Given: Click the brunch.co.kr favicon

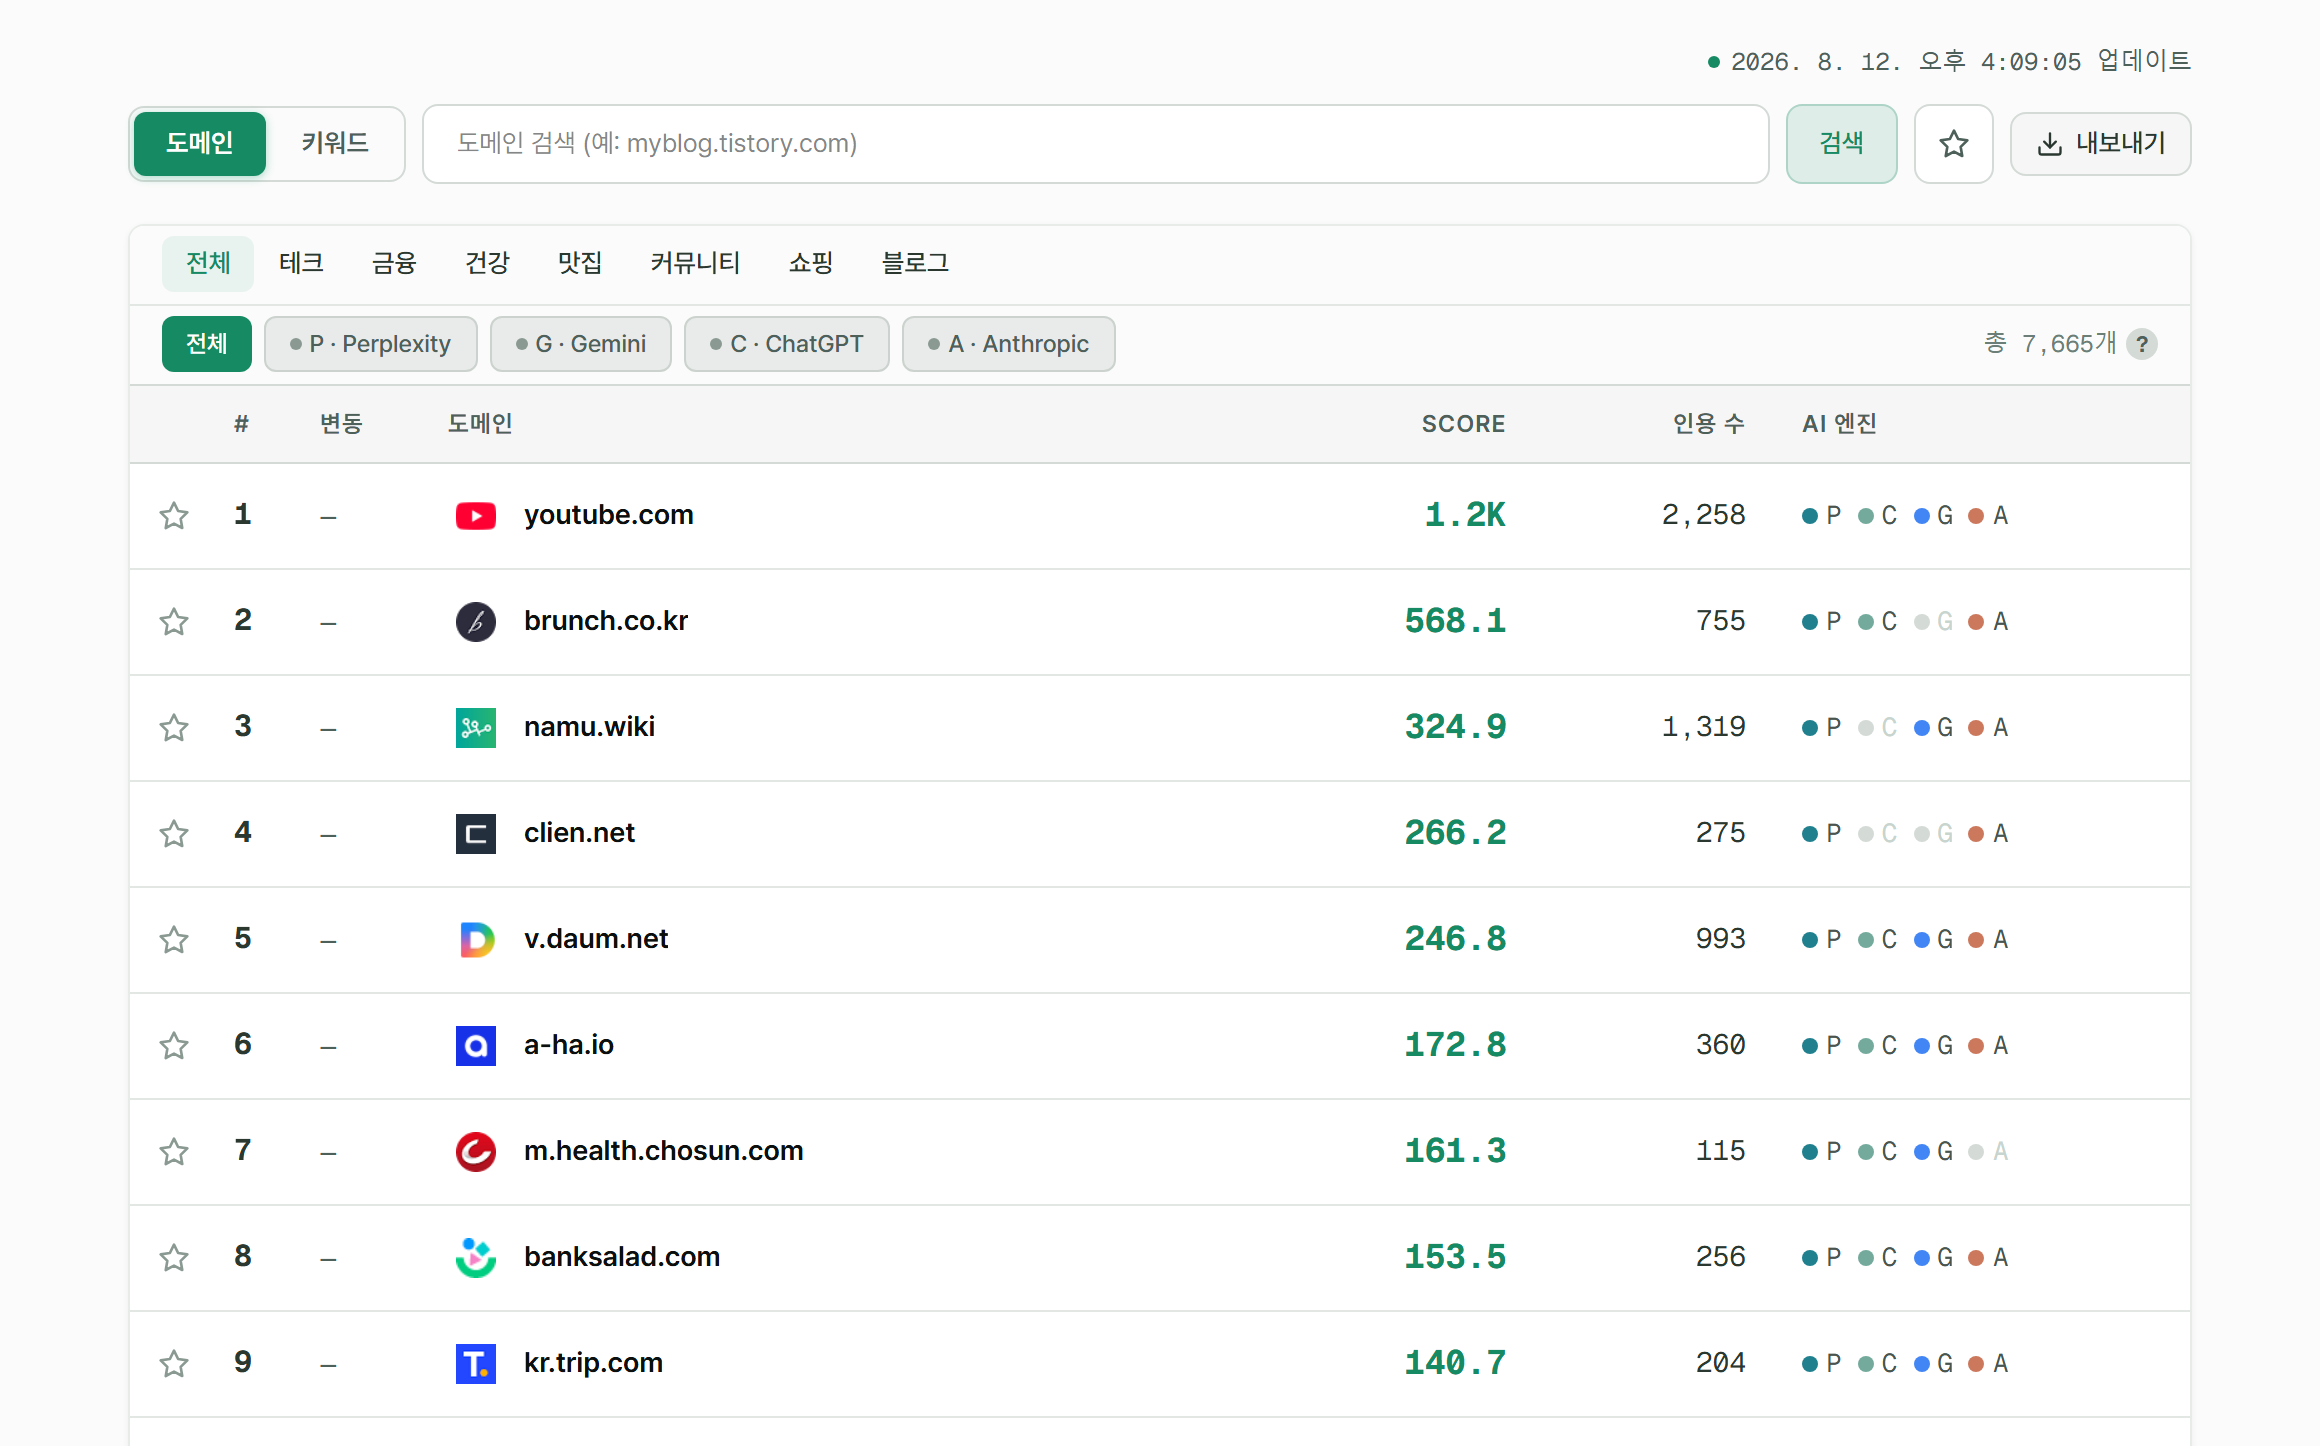Looking at the screenshot, I should click(476, 622).
